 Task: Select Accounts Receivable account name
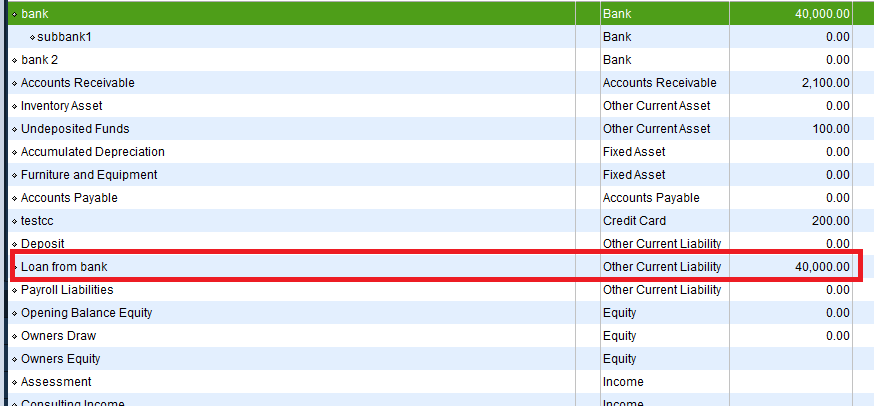[x=77, y=83]
